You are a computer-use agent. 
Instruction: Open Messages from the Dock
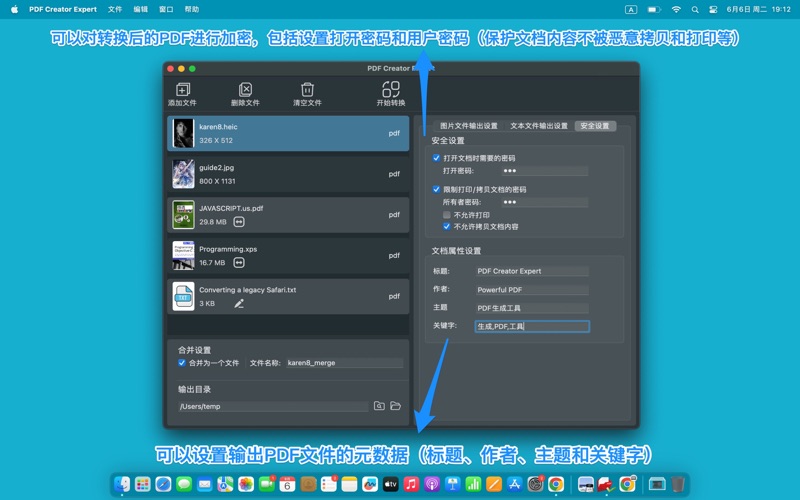click(x=184, y=484)
